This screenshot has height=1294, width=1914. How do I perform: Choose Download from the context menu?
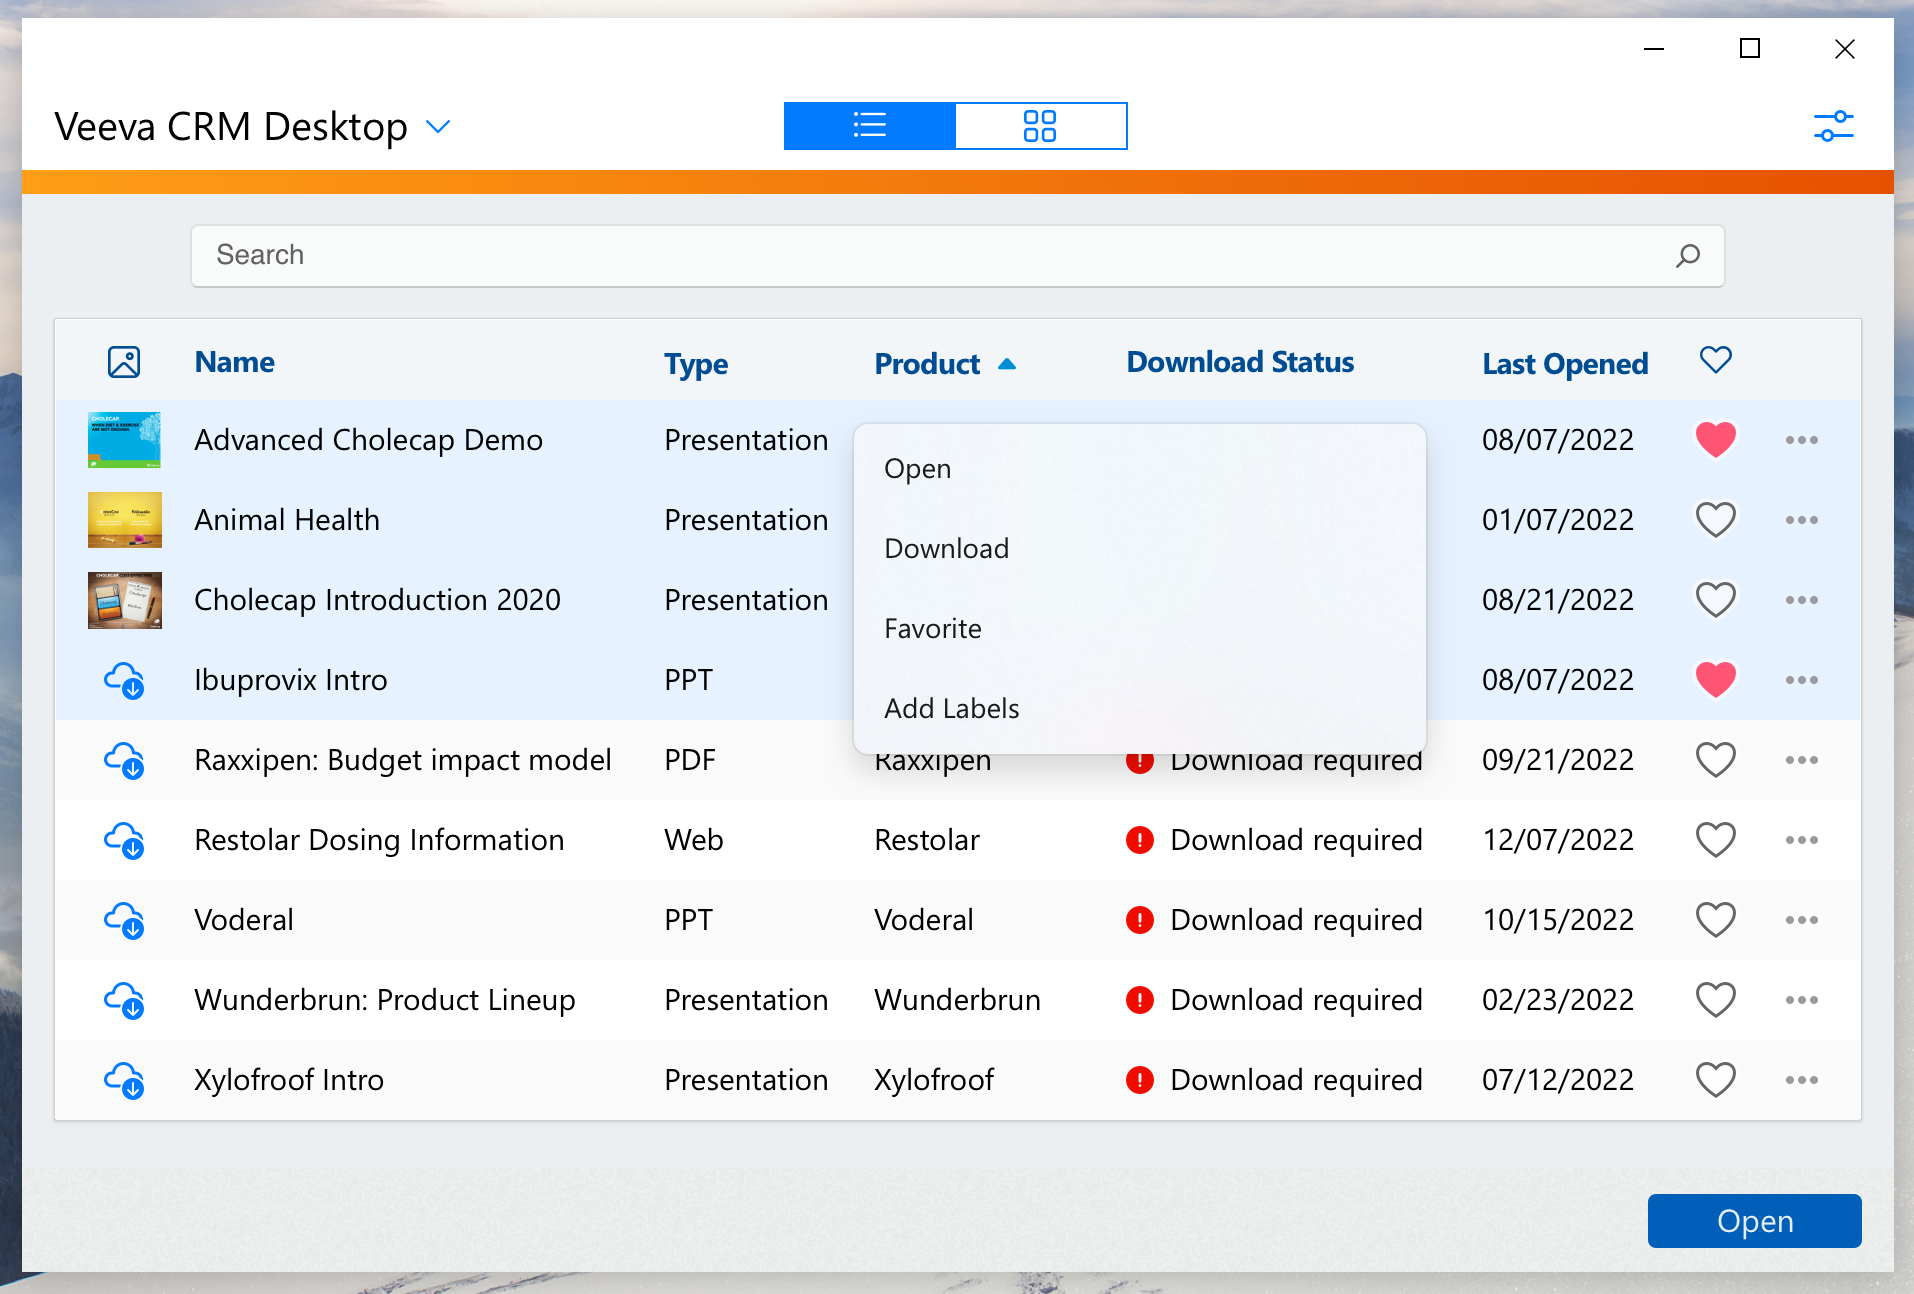[946, 548]
